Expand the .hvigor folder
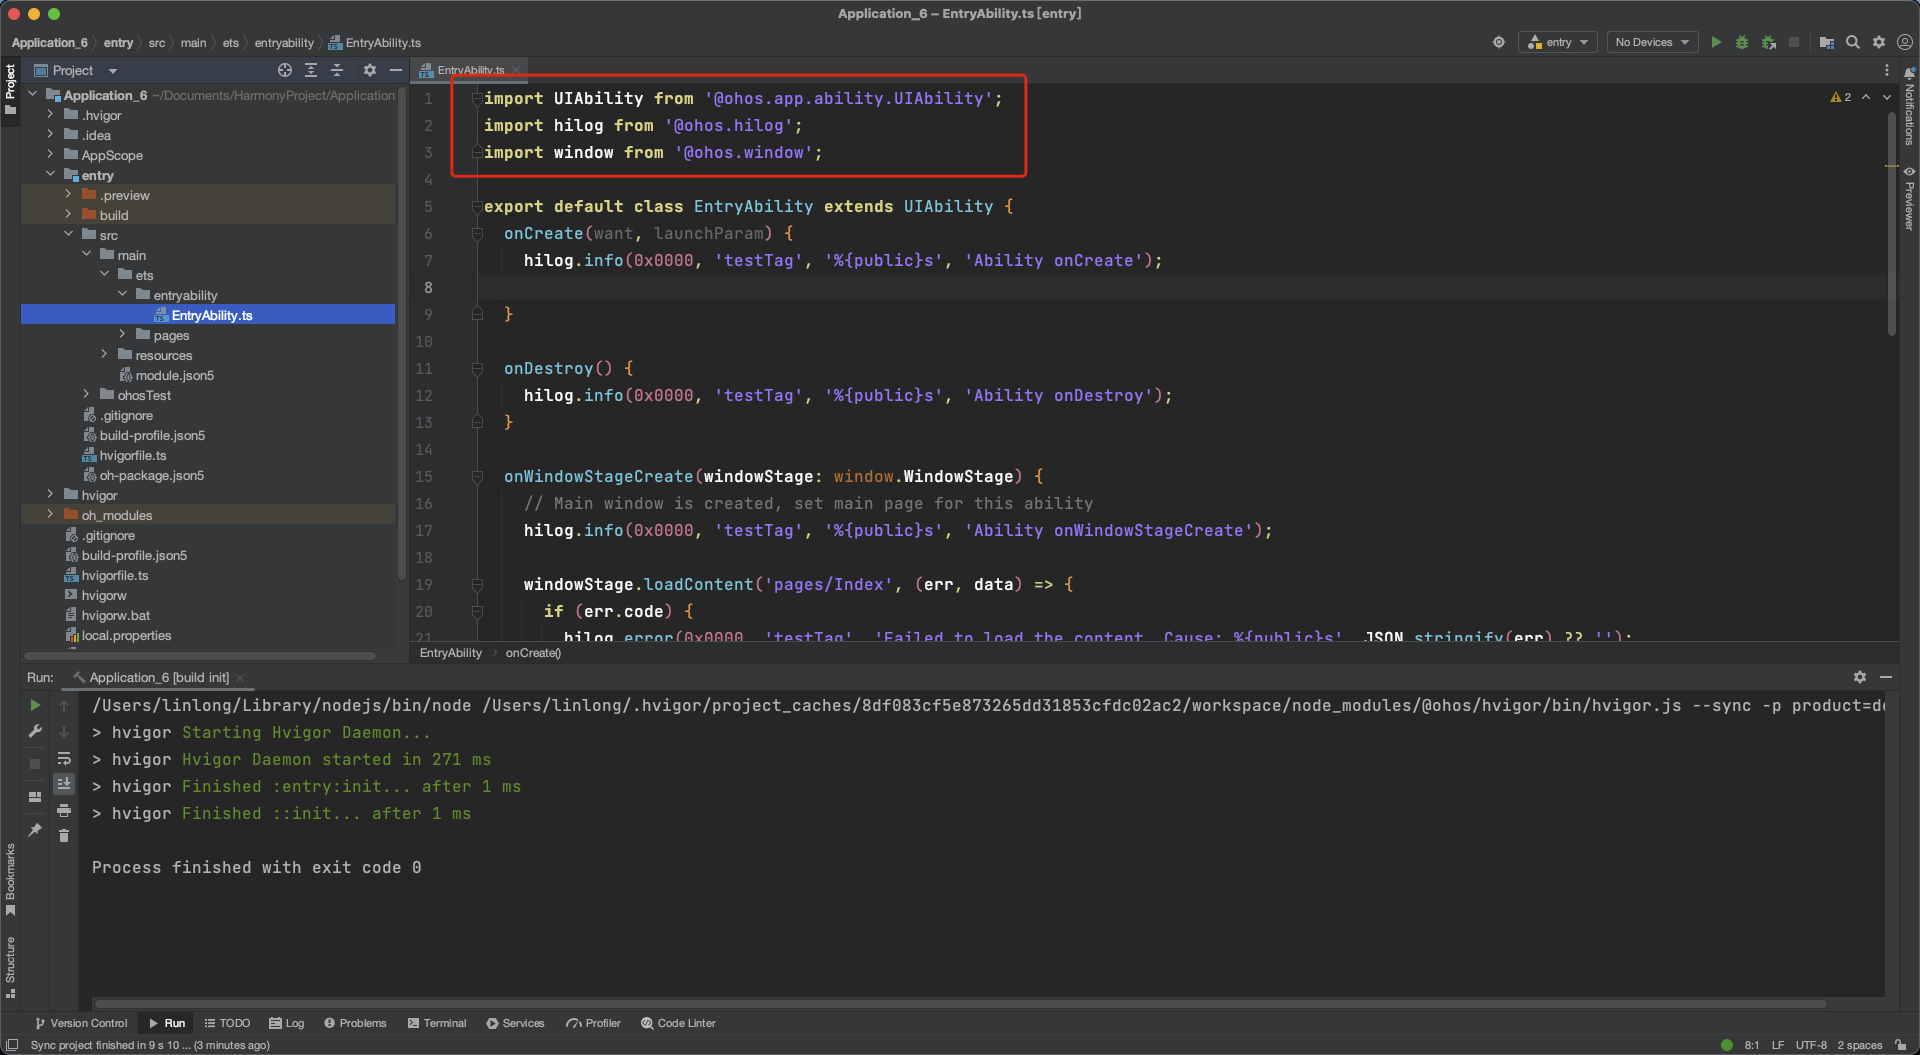1920x1055 pixels. 50,115
